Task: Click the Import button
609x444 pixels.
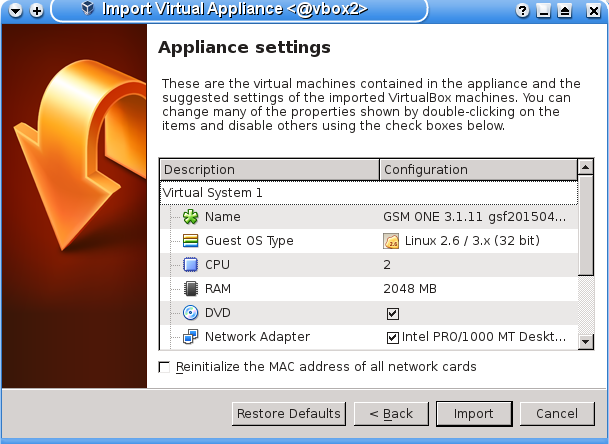Action: click(473, 413)
